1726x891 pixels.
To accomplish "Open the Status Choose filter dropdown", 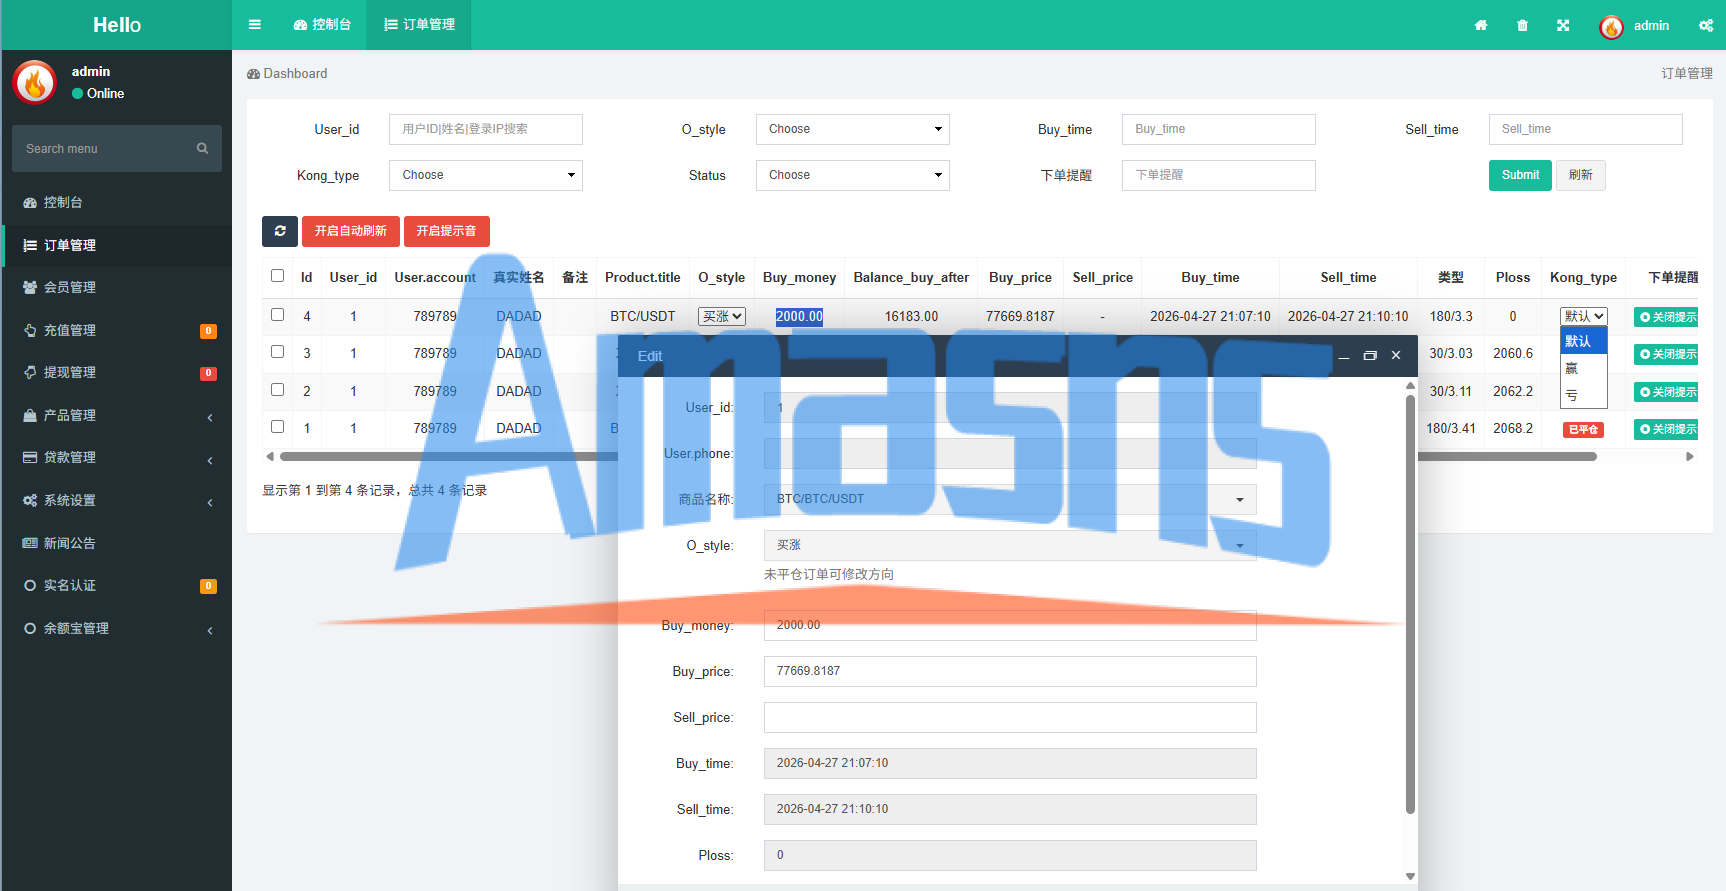I will point(853,175).
